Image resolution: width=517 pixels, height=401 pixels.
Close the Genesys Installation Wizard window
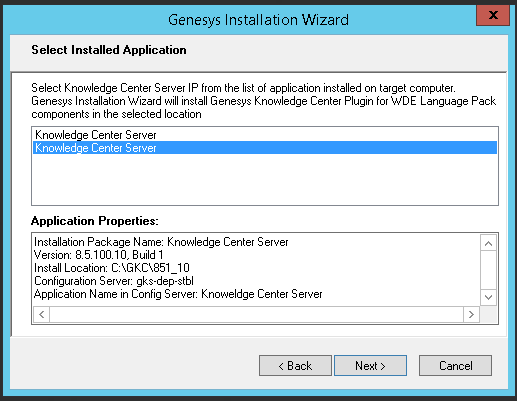pos(493,15)
